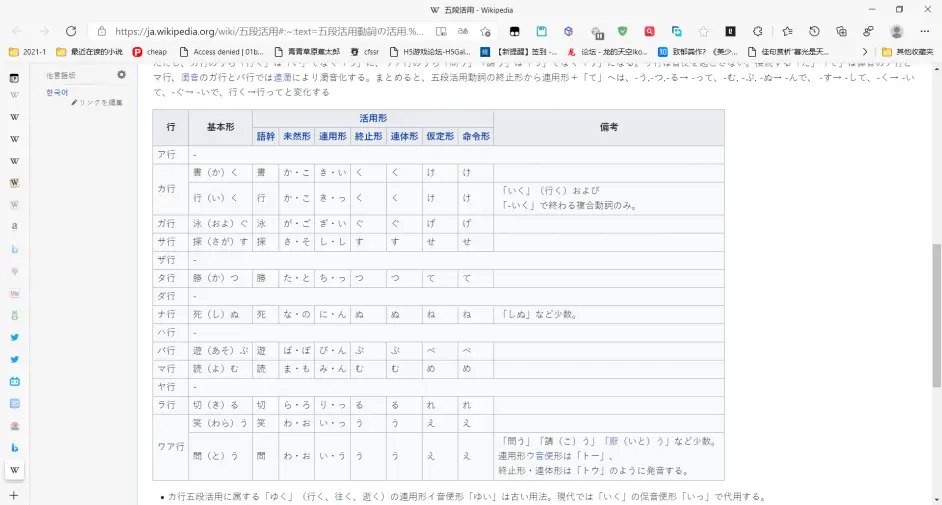Open Settings and more menu
This screenshot has height=505, width=942.
point(924,31)
